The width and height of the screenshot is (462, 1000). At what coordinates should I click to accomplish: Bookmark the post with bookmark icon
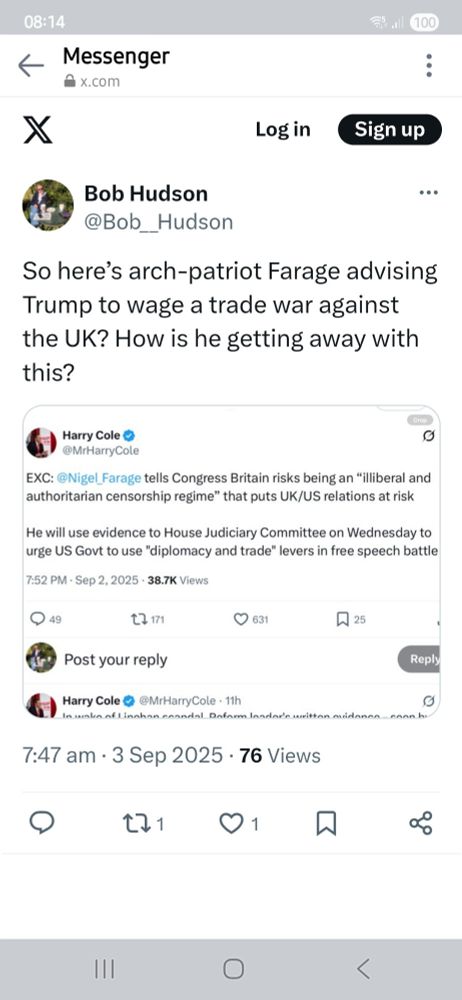[x=326, y=824]
